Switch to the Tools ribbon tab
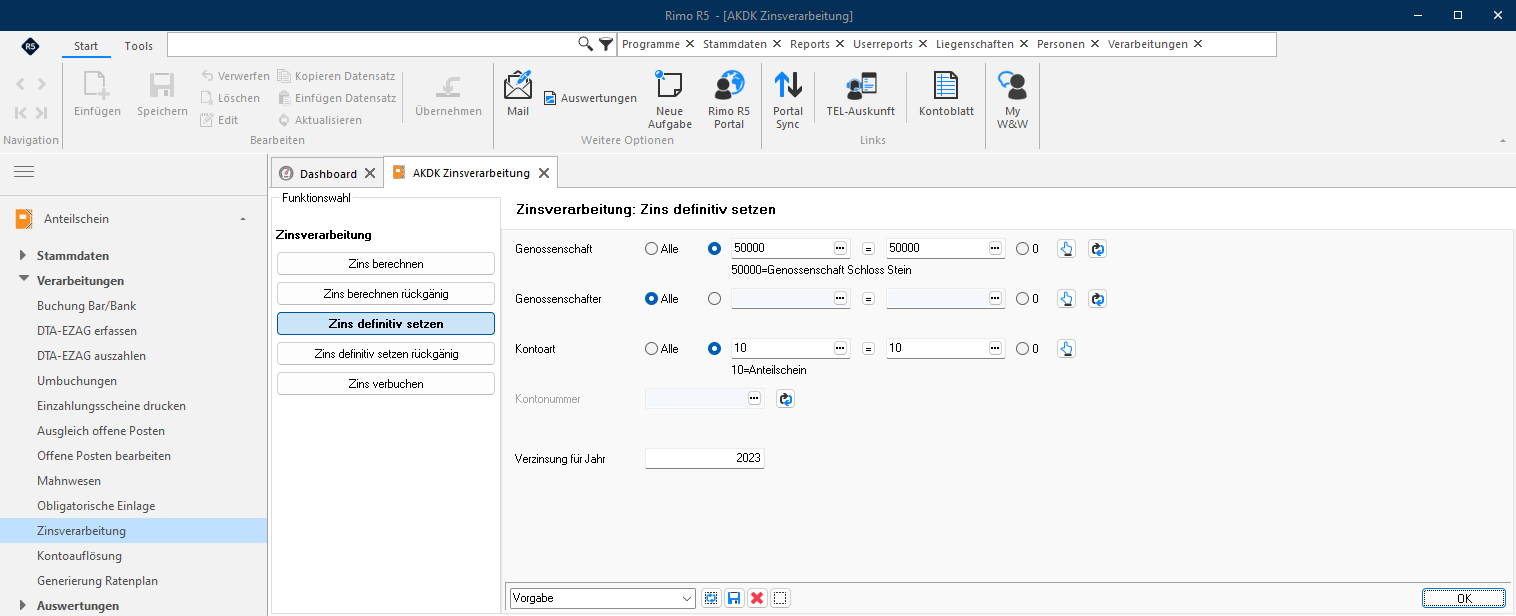This screenshot has height=616, width=1516. coord(139,46)
